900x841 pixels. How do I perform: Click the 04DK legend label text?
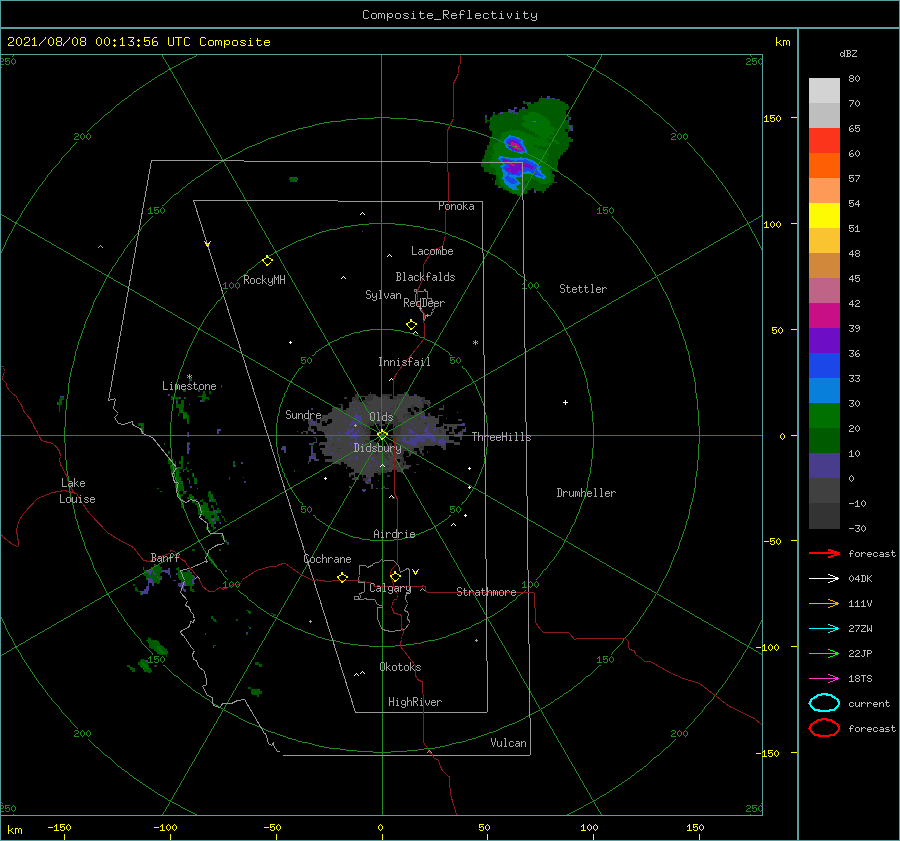(x=860, y=579)
